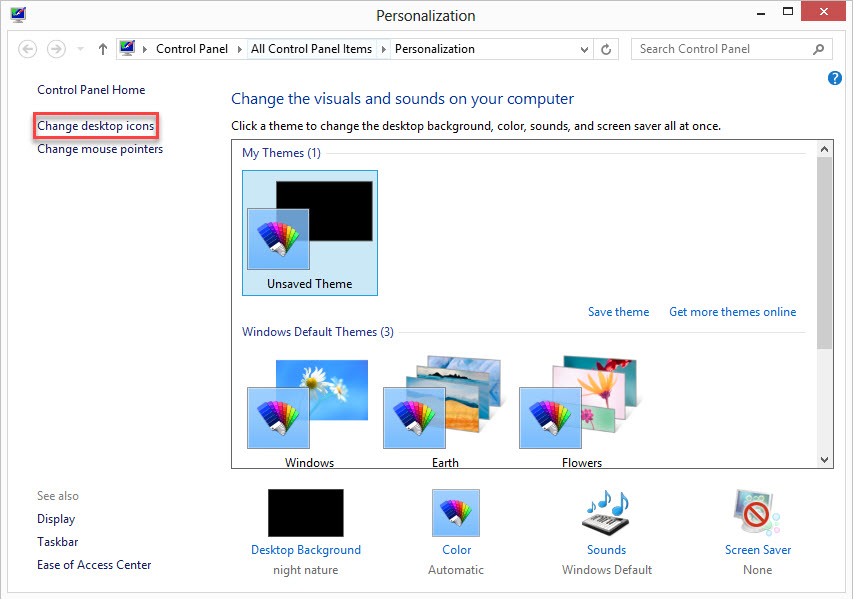Viewport: 853px width, 599px height.
Task: Click Save theme link
Action: point(619,312)
